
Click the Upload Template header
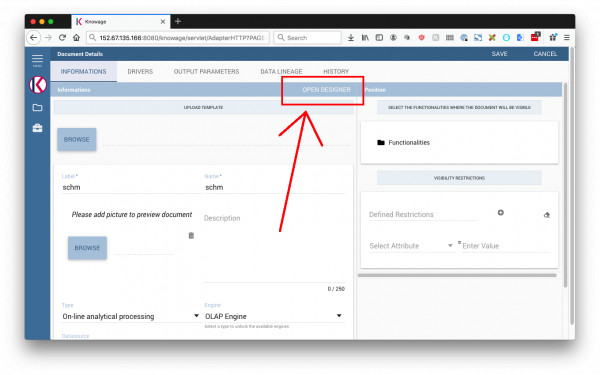[203, 108]
